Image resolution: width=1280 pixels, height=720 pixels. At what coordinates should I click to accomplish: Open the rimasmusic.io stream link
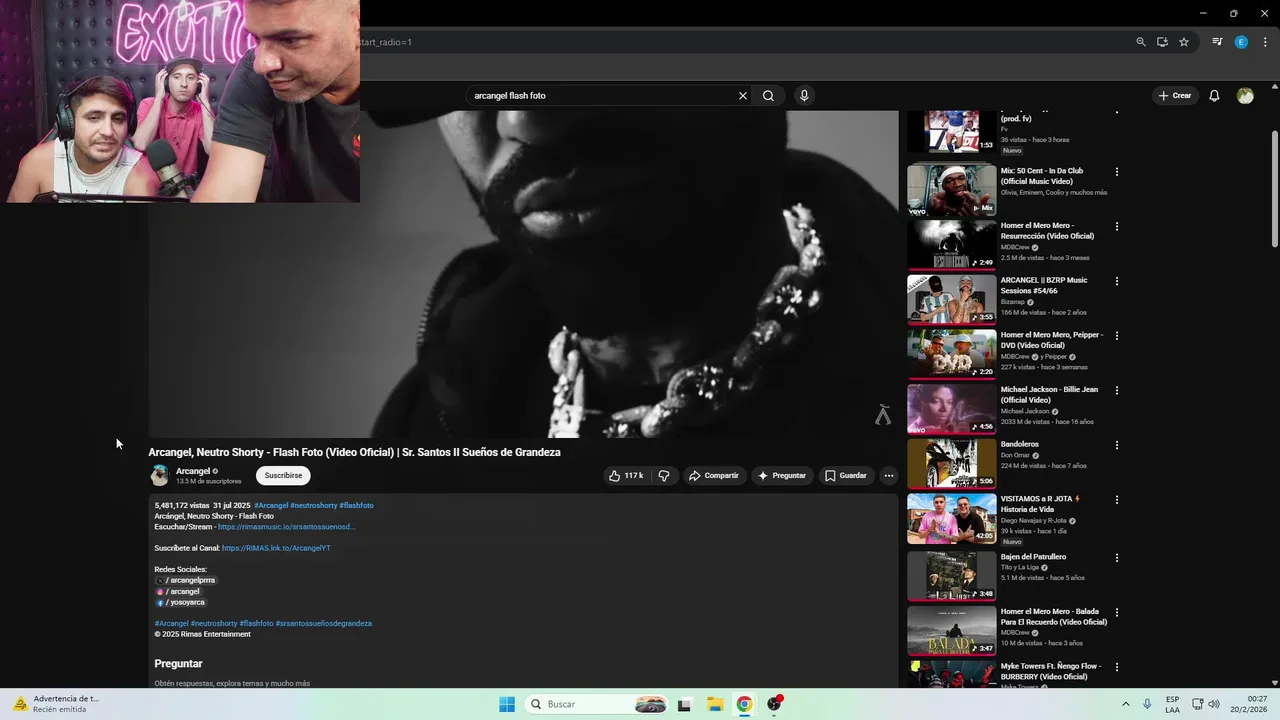tap(286, 527)
